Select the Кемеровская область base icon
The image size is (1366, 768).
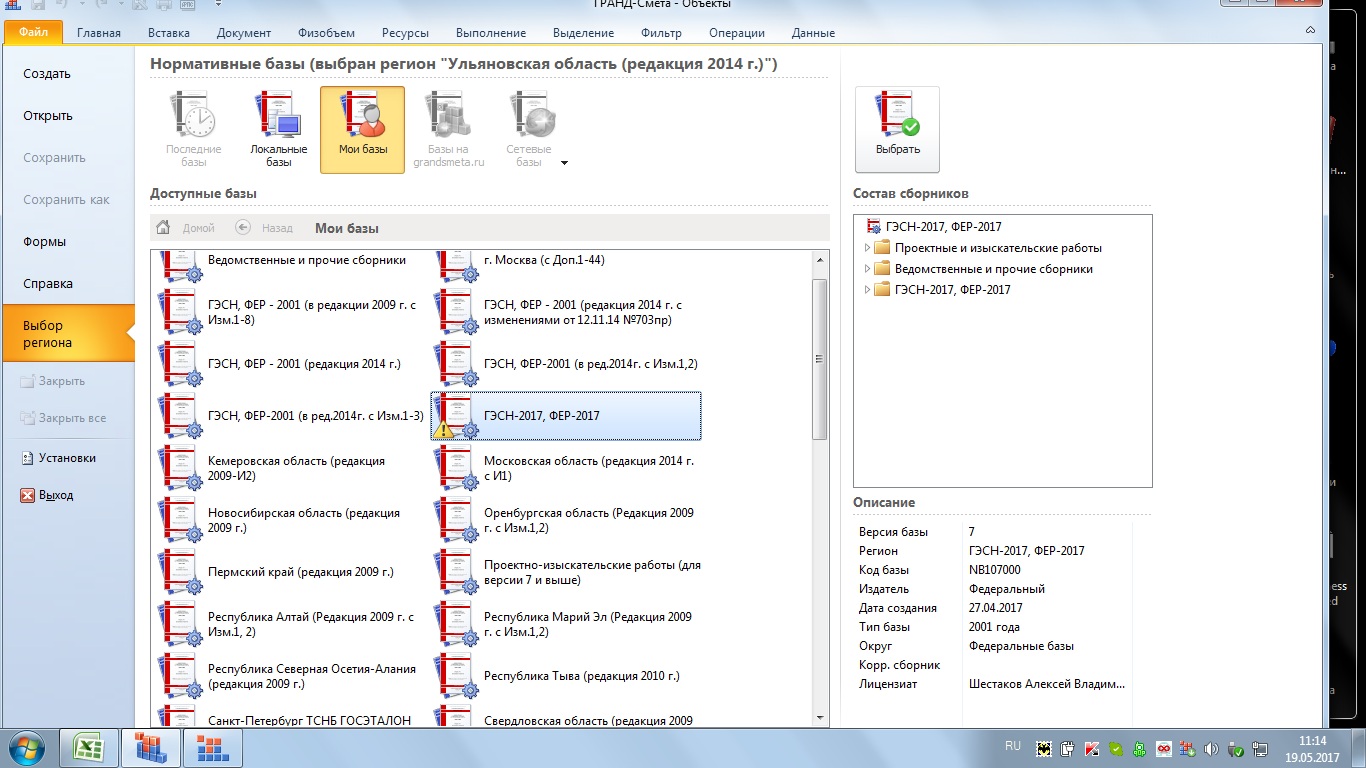coord(181,468)
